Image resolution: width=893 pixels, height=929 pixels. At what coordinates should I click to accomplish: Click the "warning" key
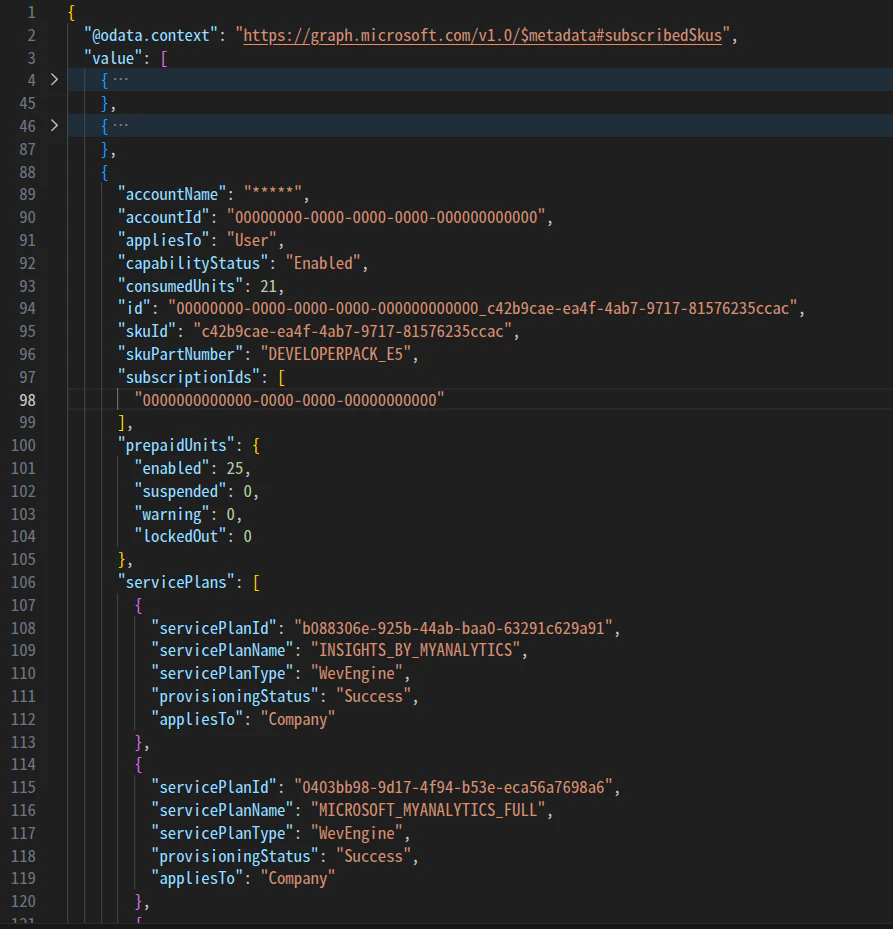tap(172, 514)
